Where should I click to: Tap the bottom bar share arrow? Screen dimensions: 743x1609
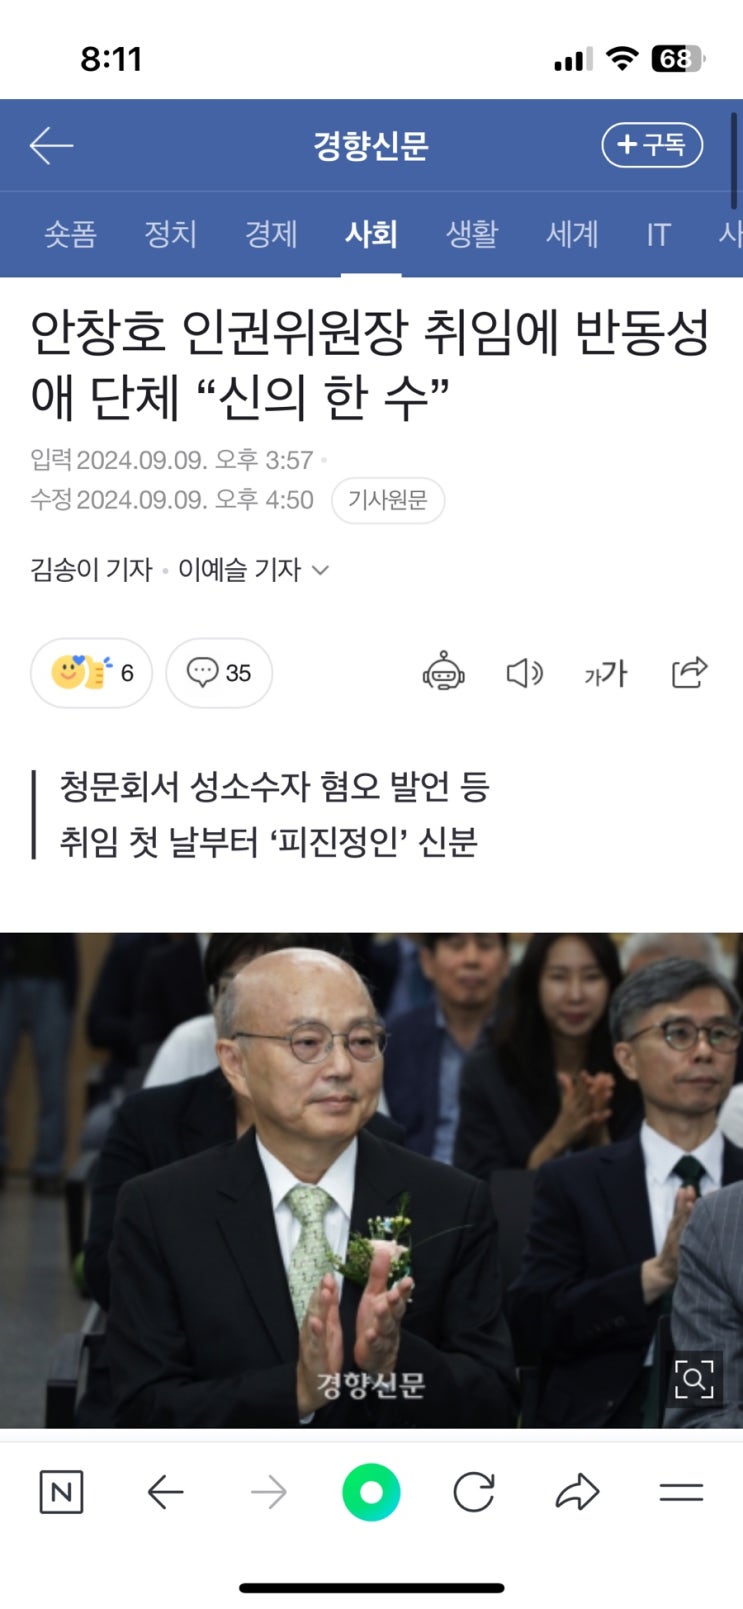pyautogui.click(x=577, y=1493)
